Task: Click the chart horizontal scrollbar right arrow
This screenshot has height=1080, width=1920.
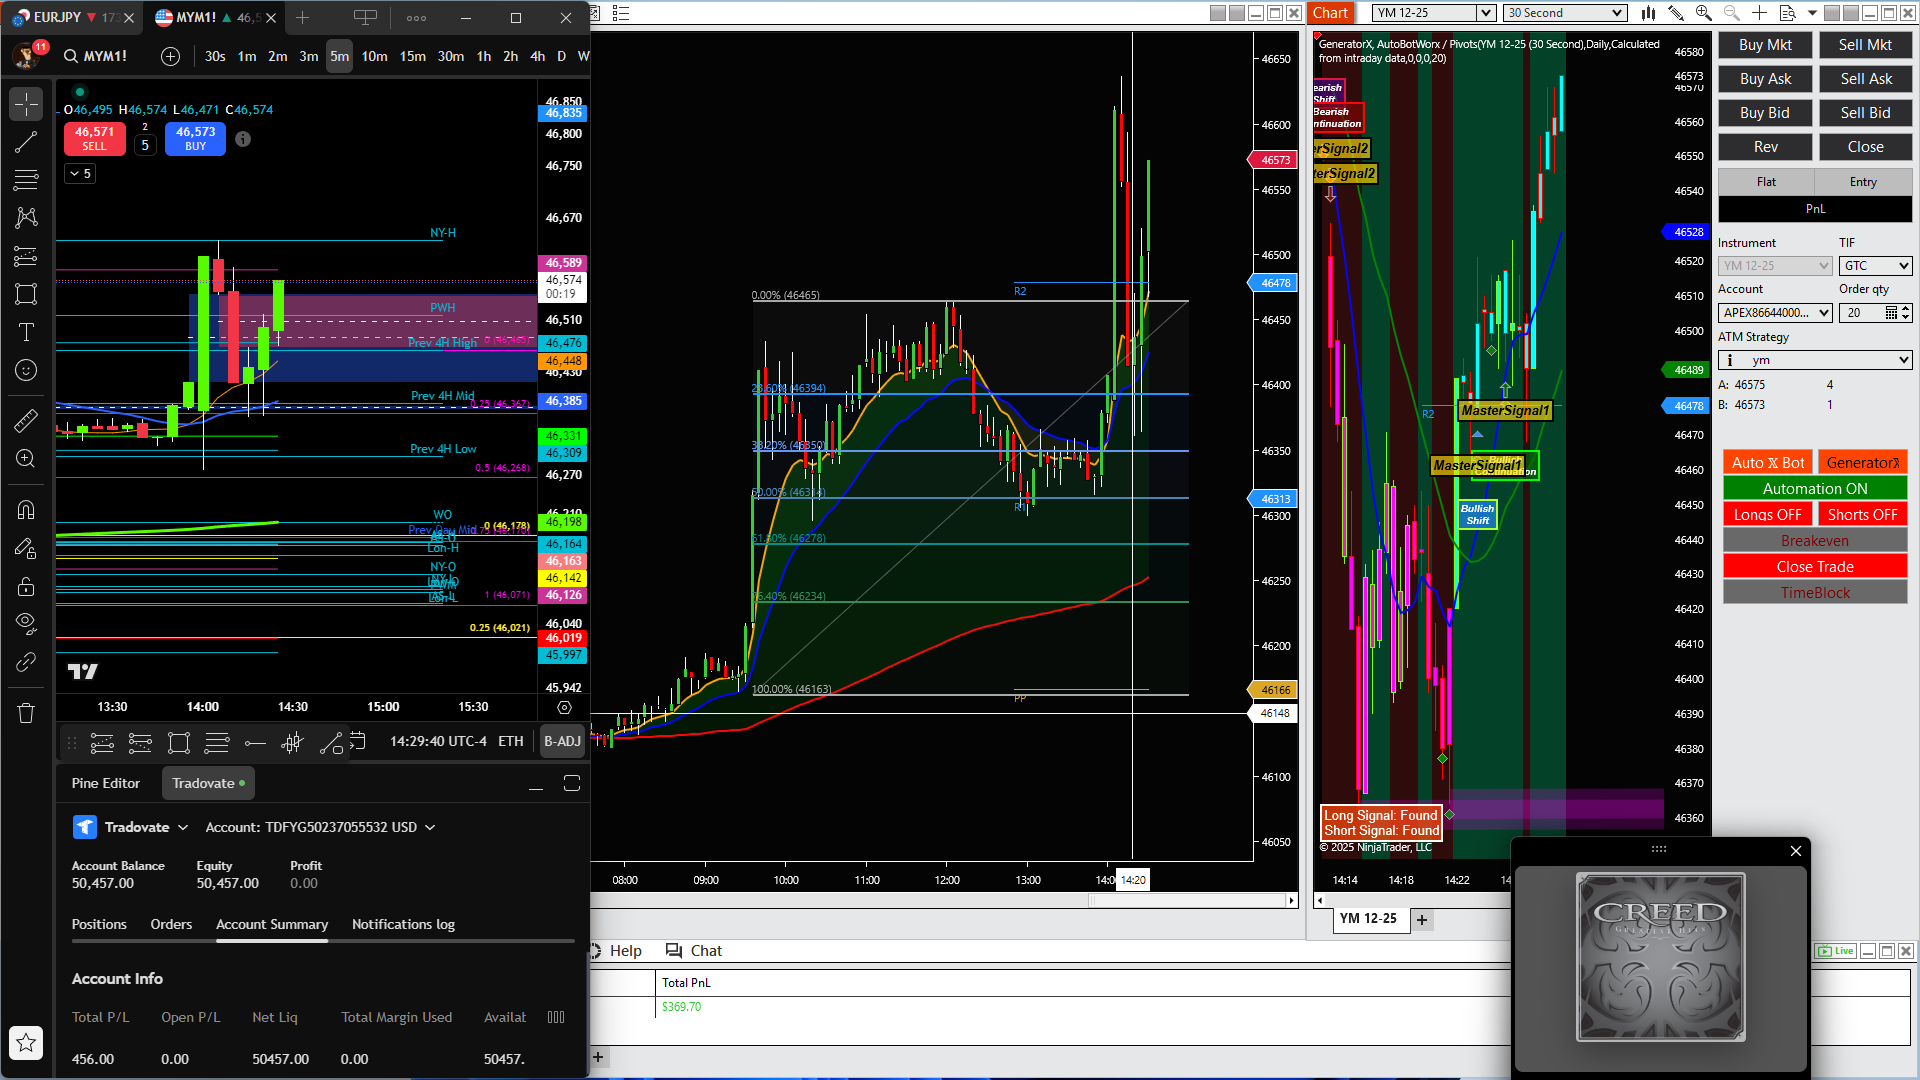Action: [x=1291, y=901]
